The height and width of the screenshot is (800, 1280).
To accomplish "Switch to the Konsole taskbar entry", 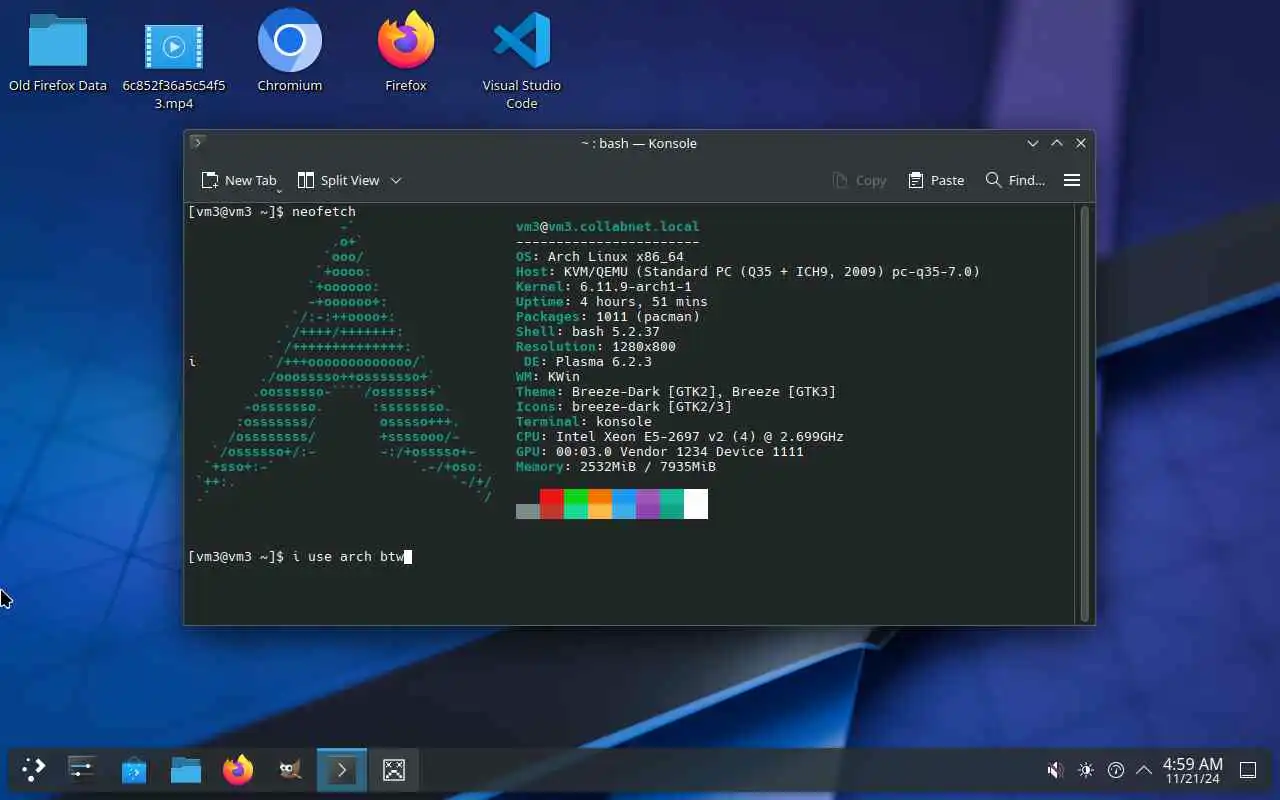I will 342,769.
